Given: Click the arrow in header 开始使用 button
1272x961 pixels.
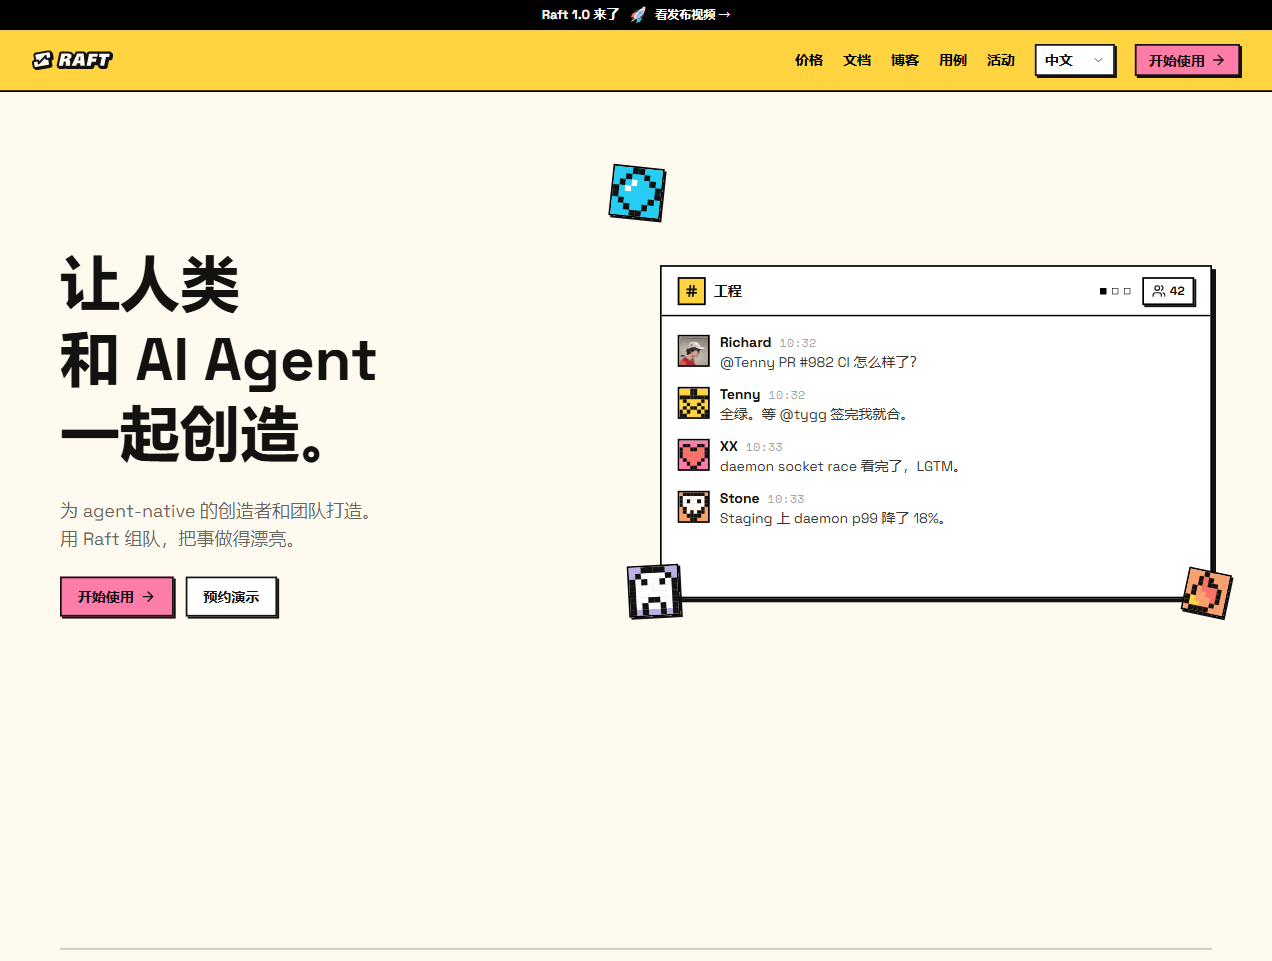Looking at the screenshot, I should pyautogui.click(x=1219, y=60).
